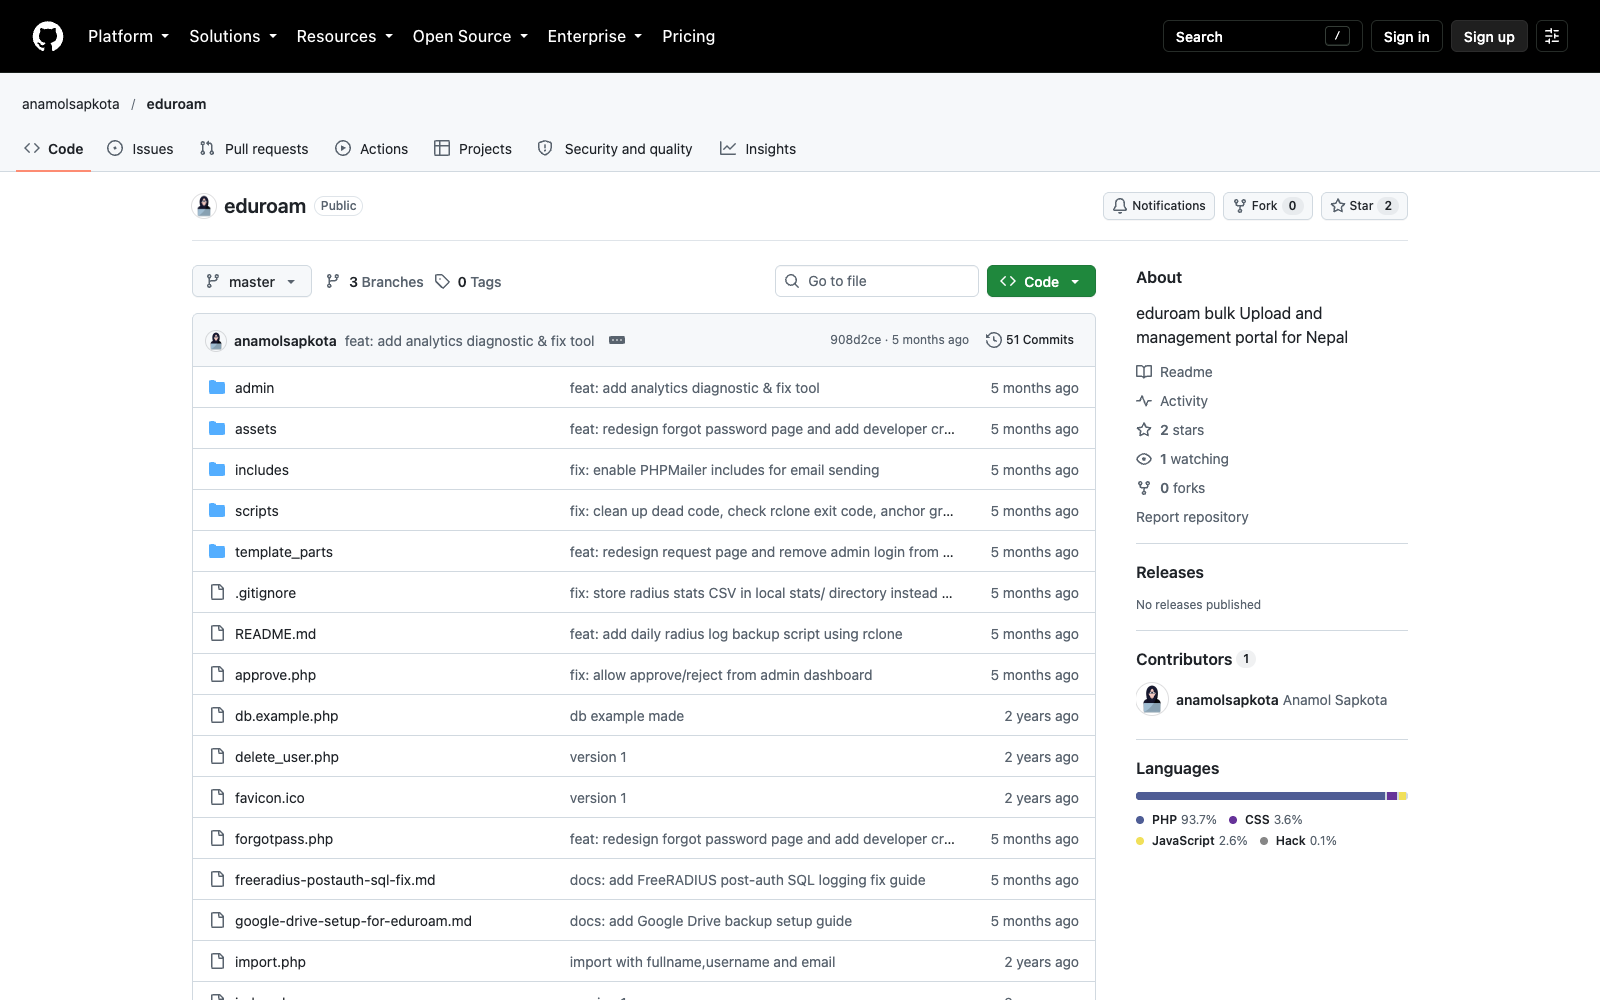Click the approve.php file icon
The width and height of the screenshot is (1600, 1000).
click(x=217, y=674)
